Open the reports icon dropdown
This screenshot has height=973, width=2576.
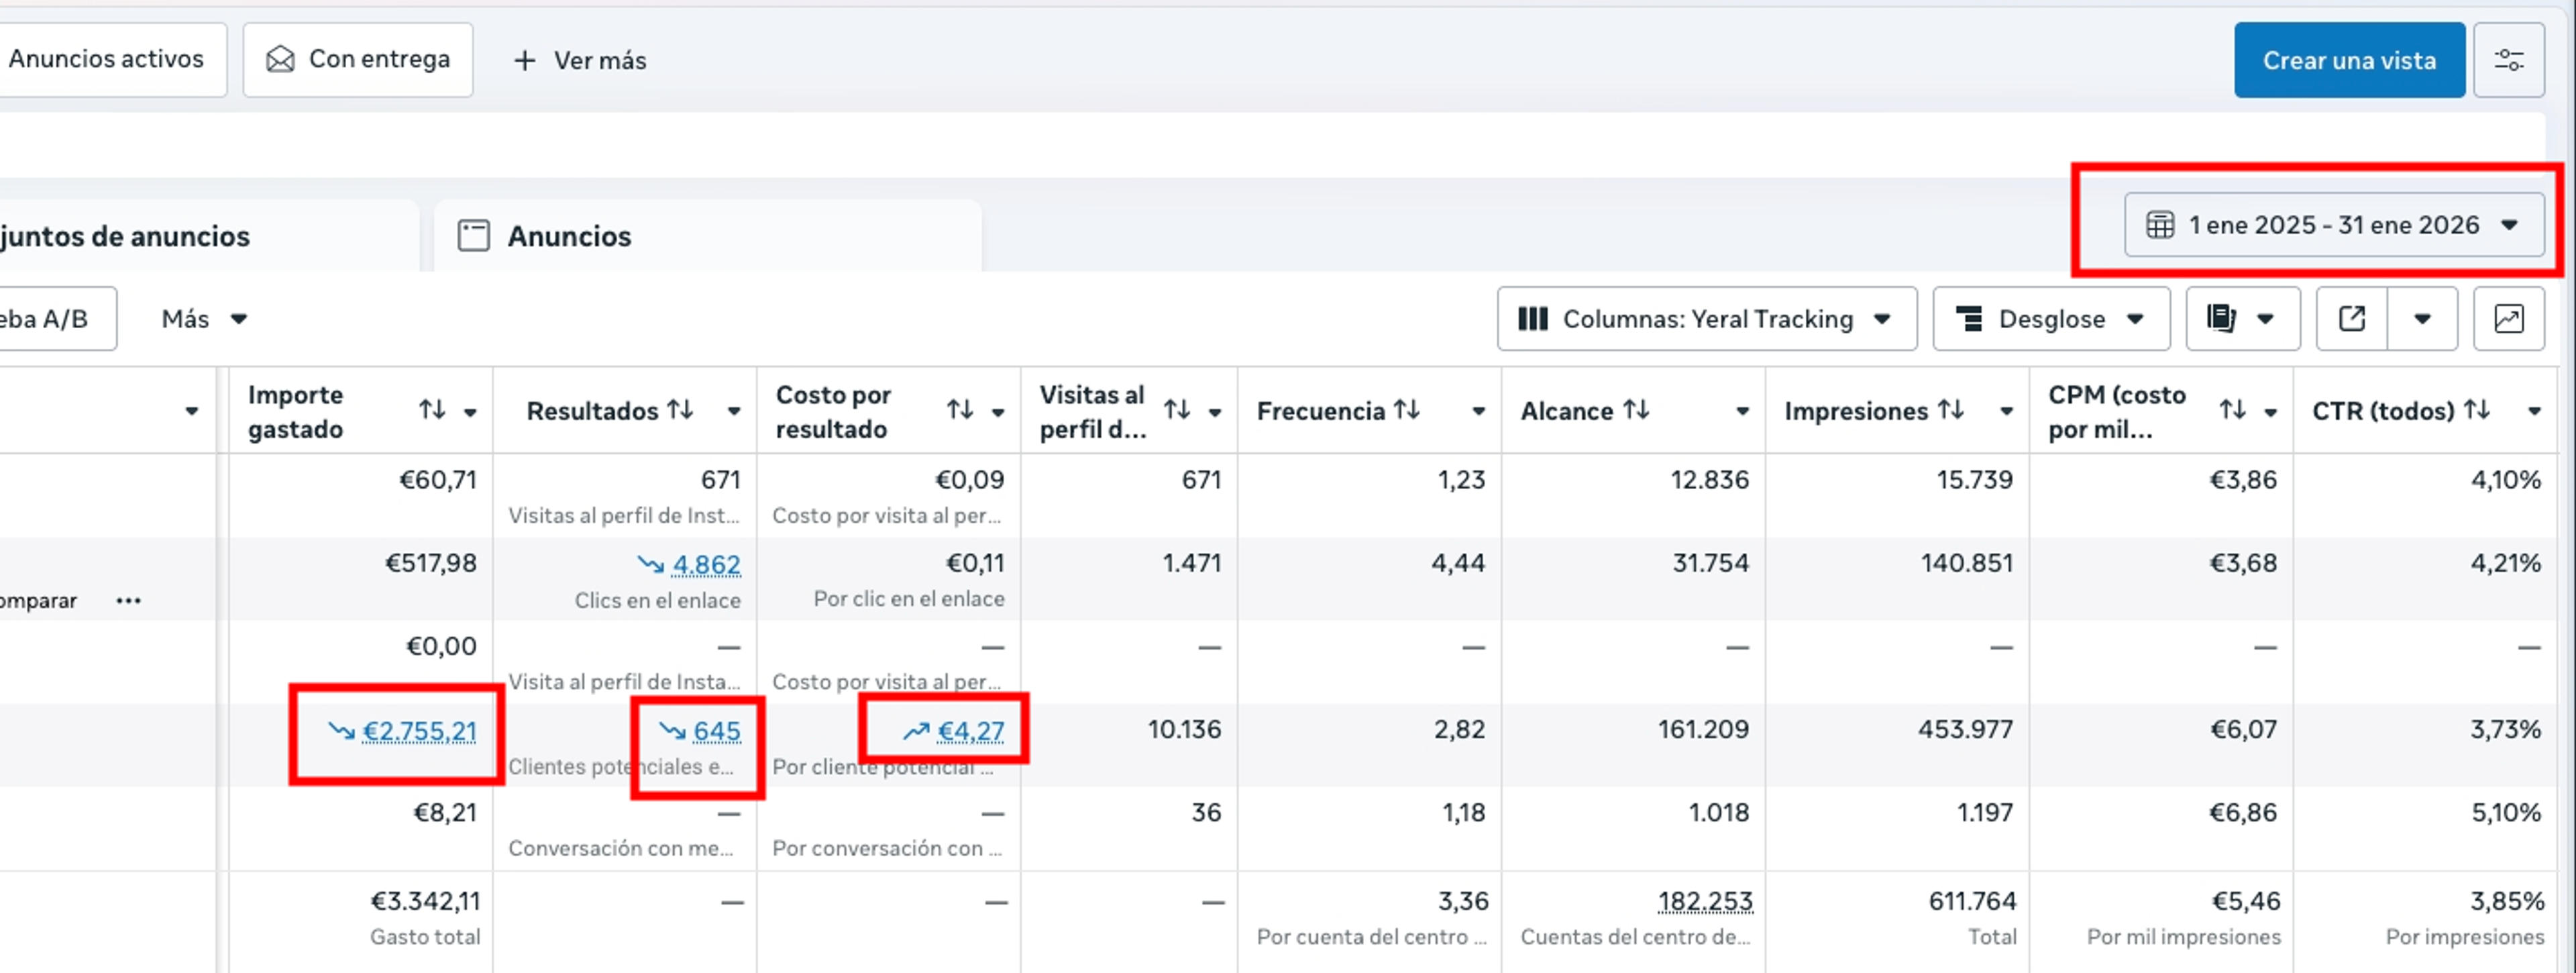pyautogui.click(x=2242, y=319)
